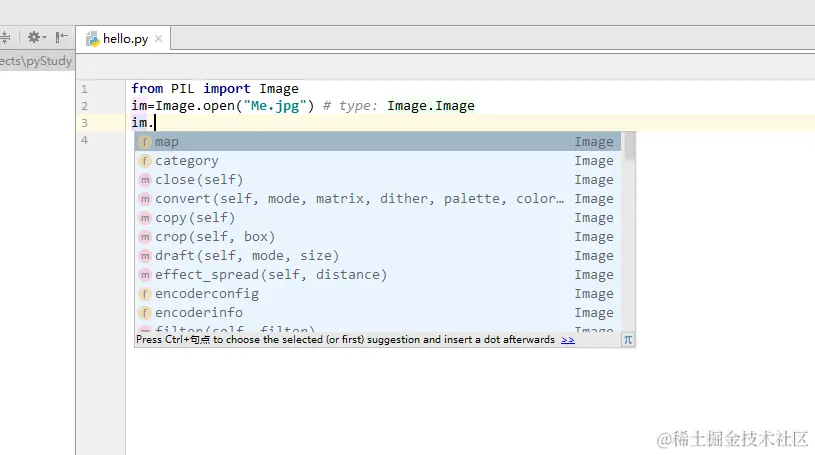
Task: Open the settings gear dropdown in project panel
Action: tap(36, 37)
